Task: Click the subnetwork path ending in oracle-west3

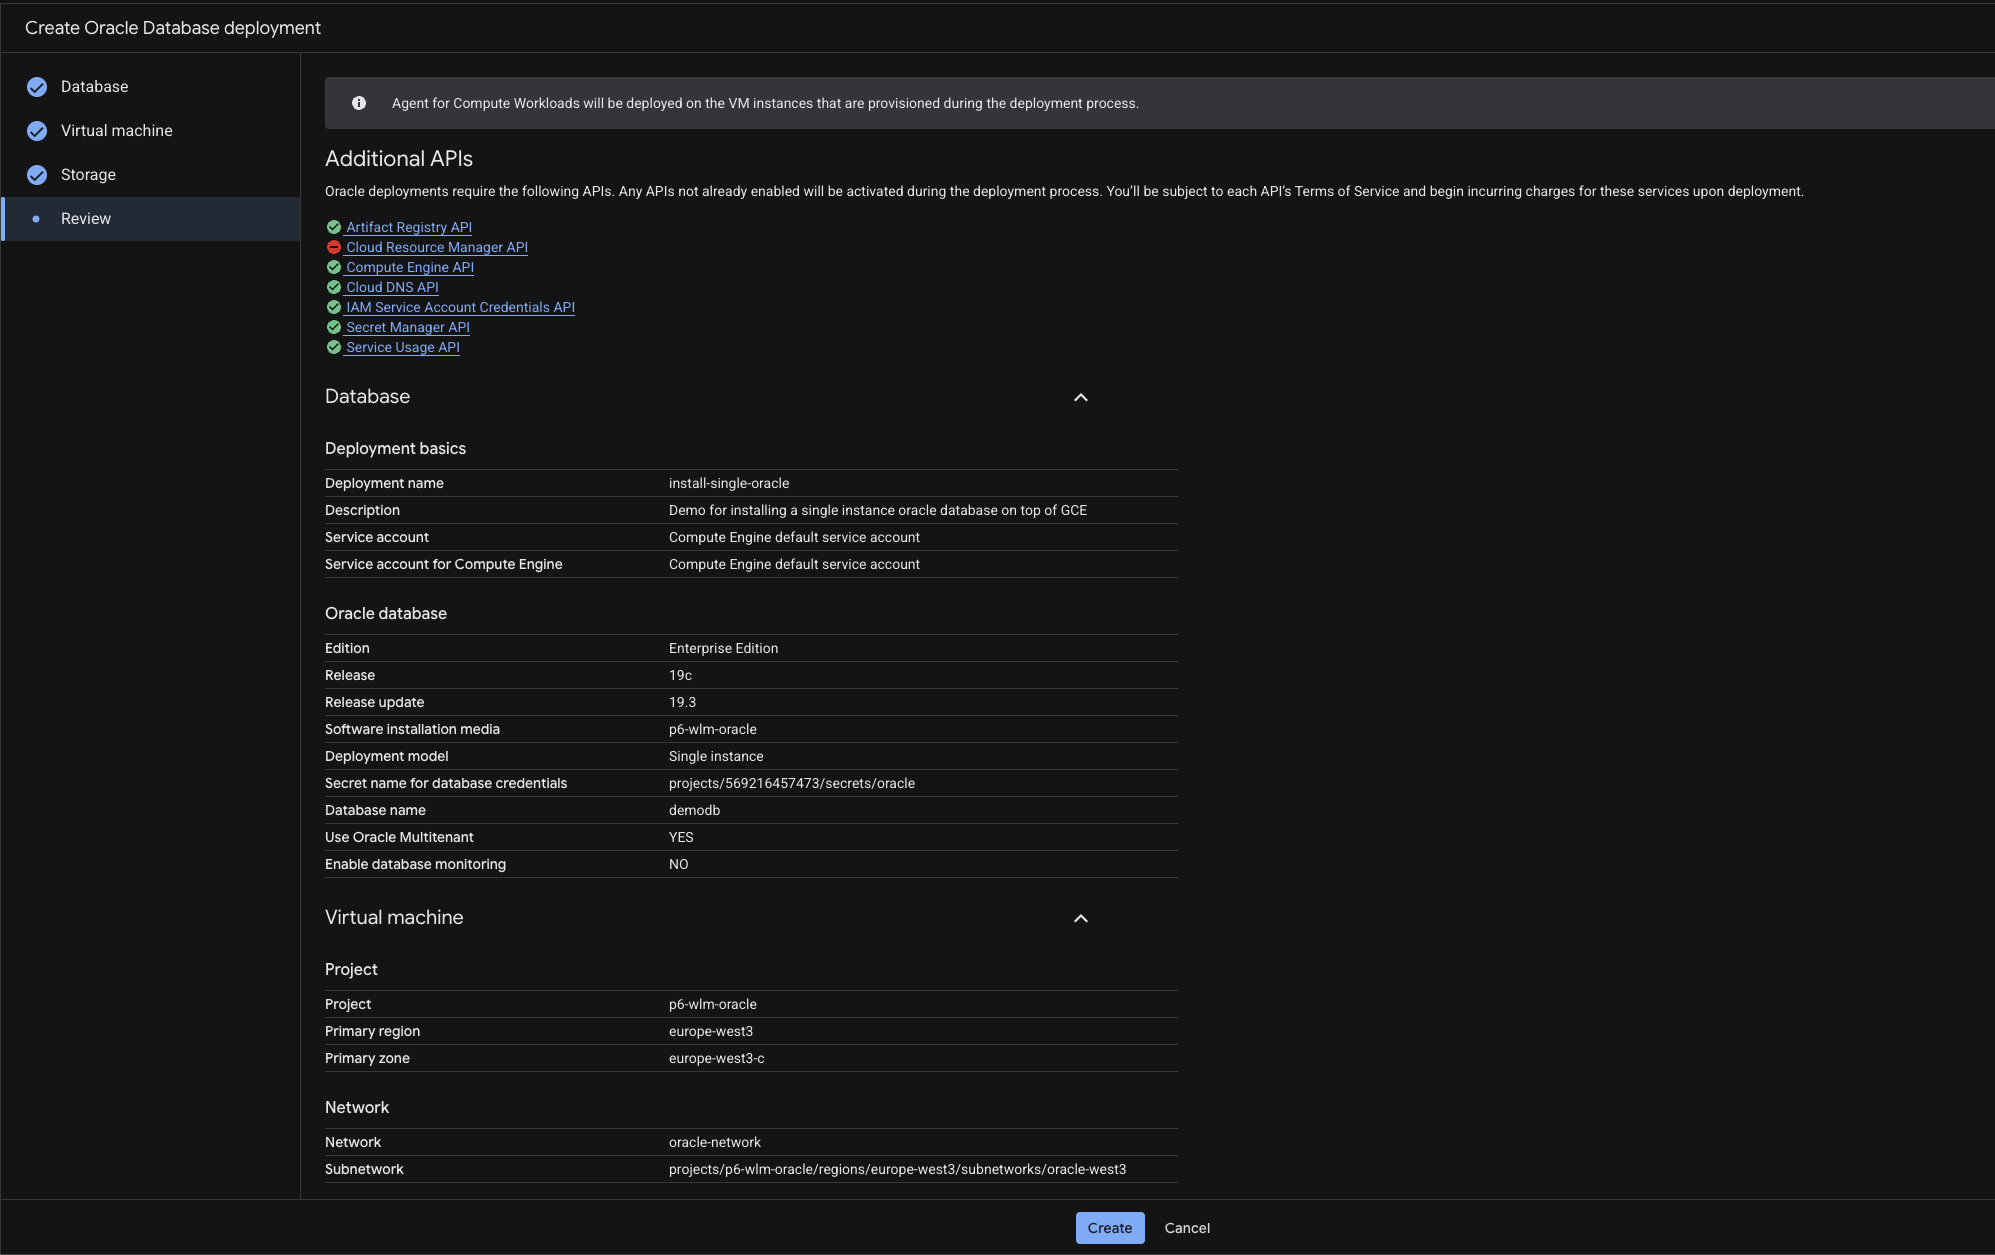Action: click(x=897, y=1169)
